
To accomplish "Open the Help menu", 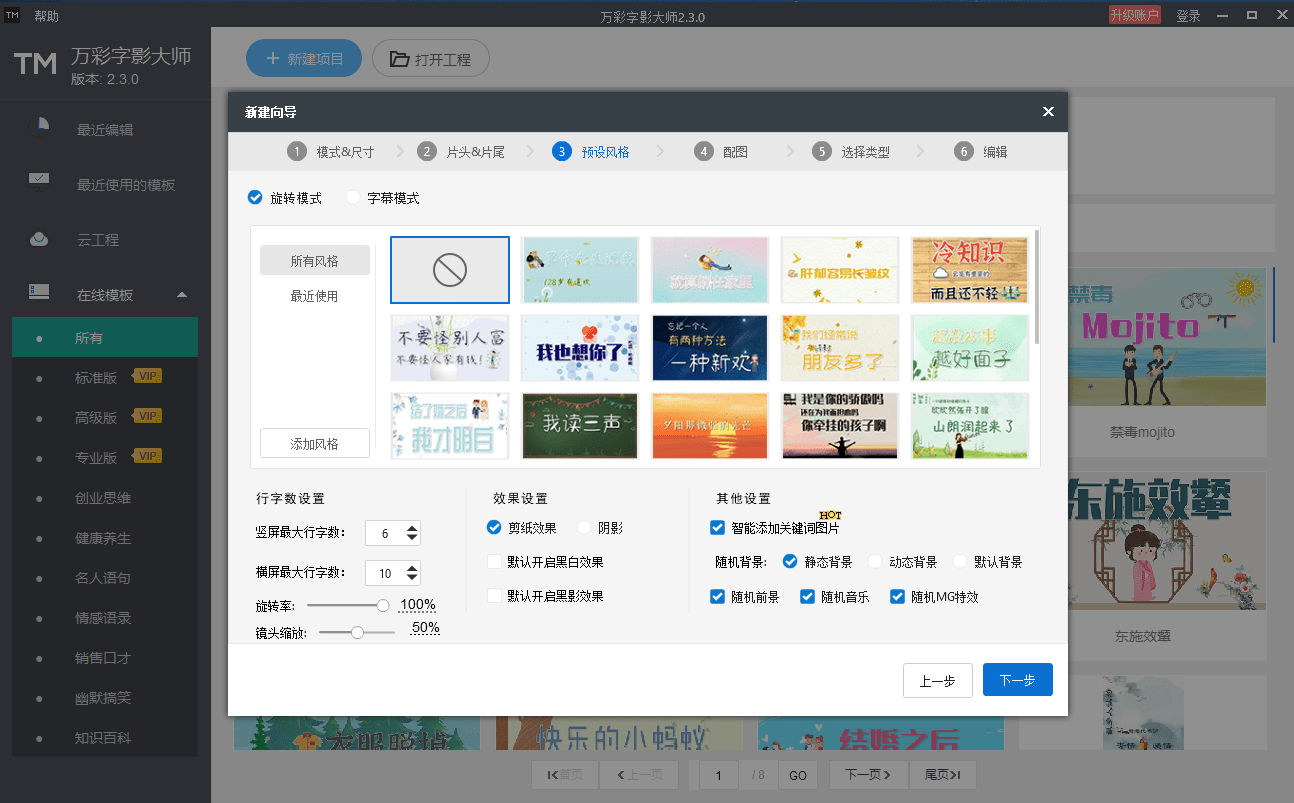I will pyautogui.click(x=46, y=16).
